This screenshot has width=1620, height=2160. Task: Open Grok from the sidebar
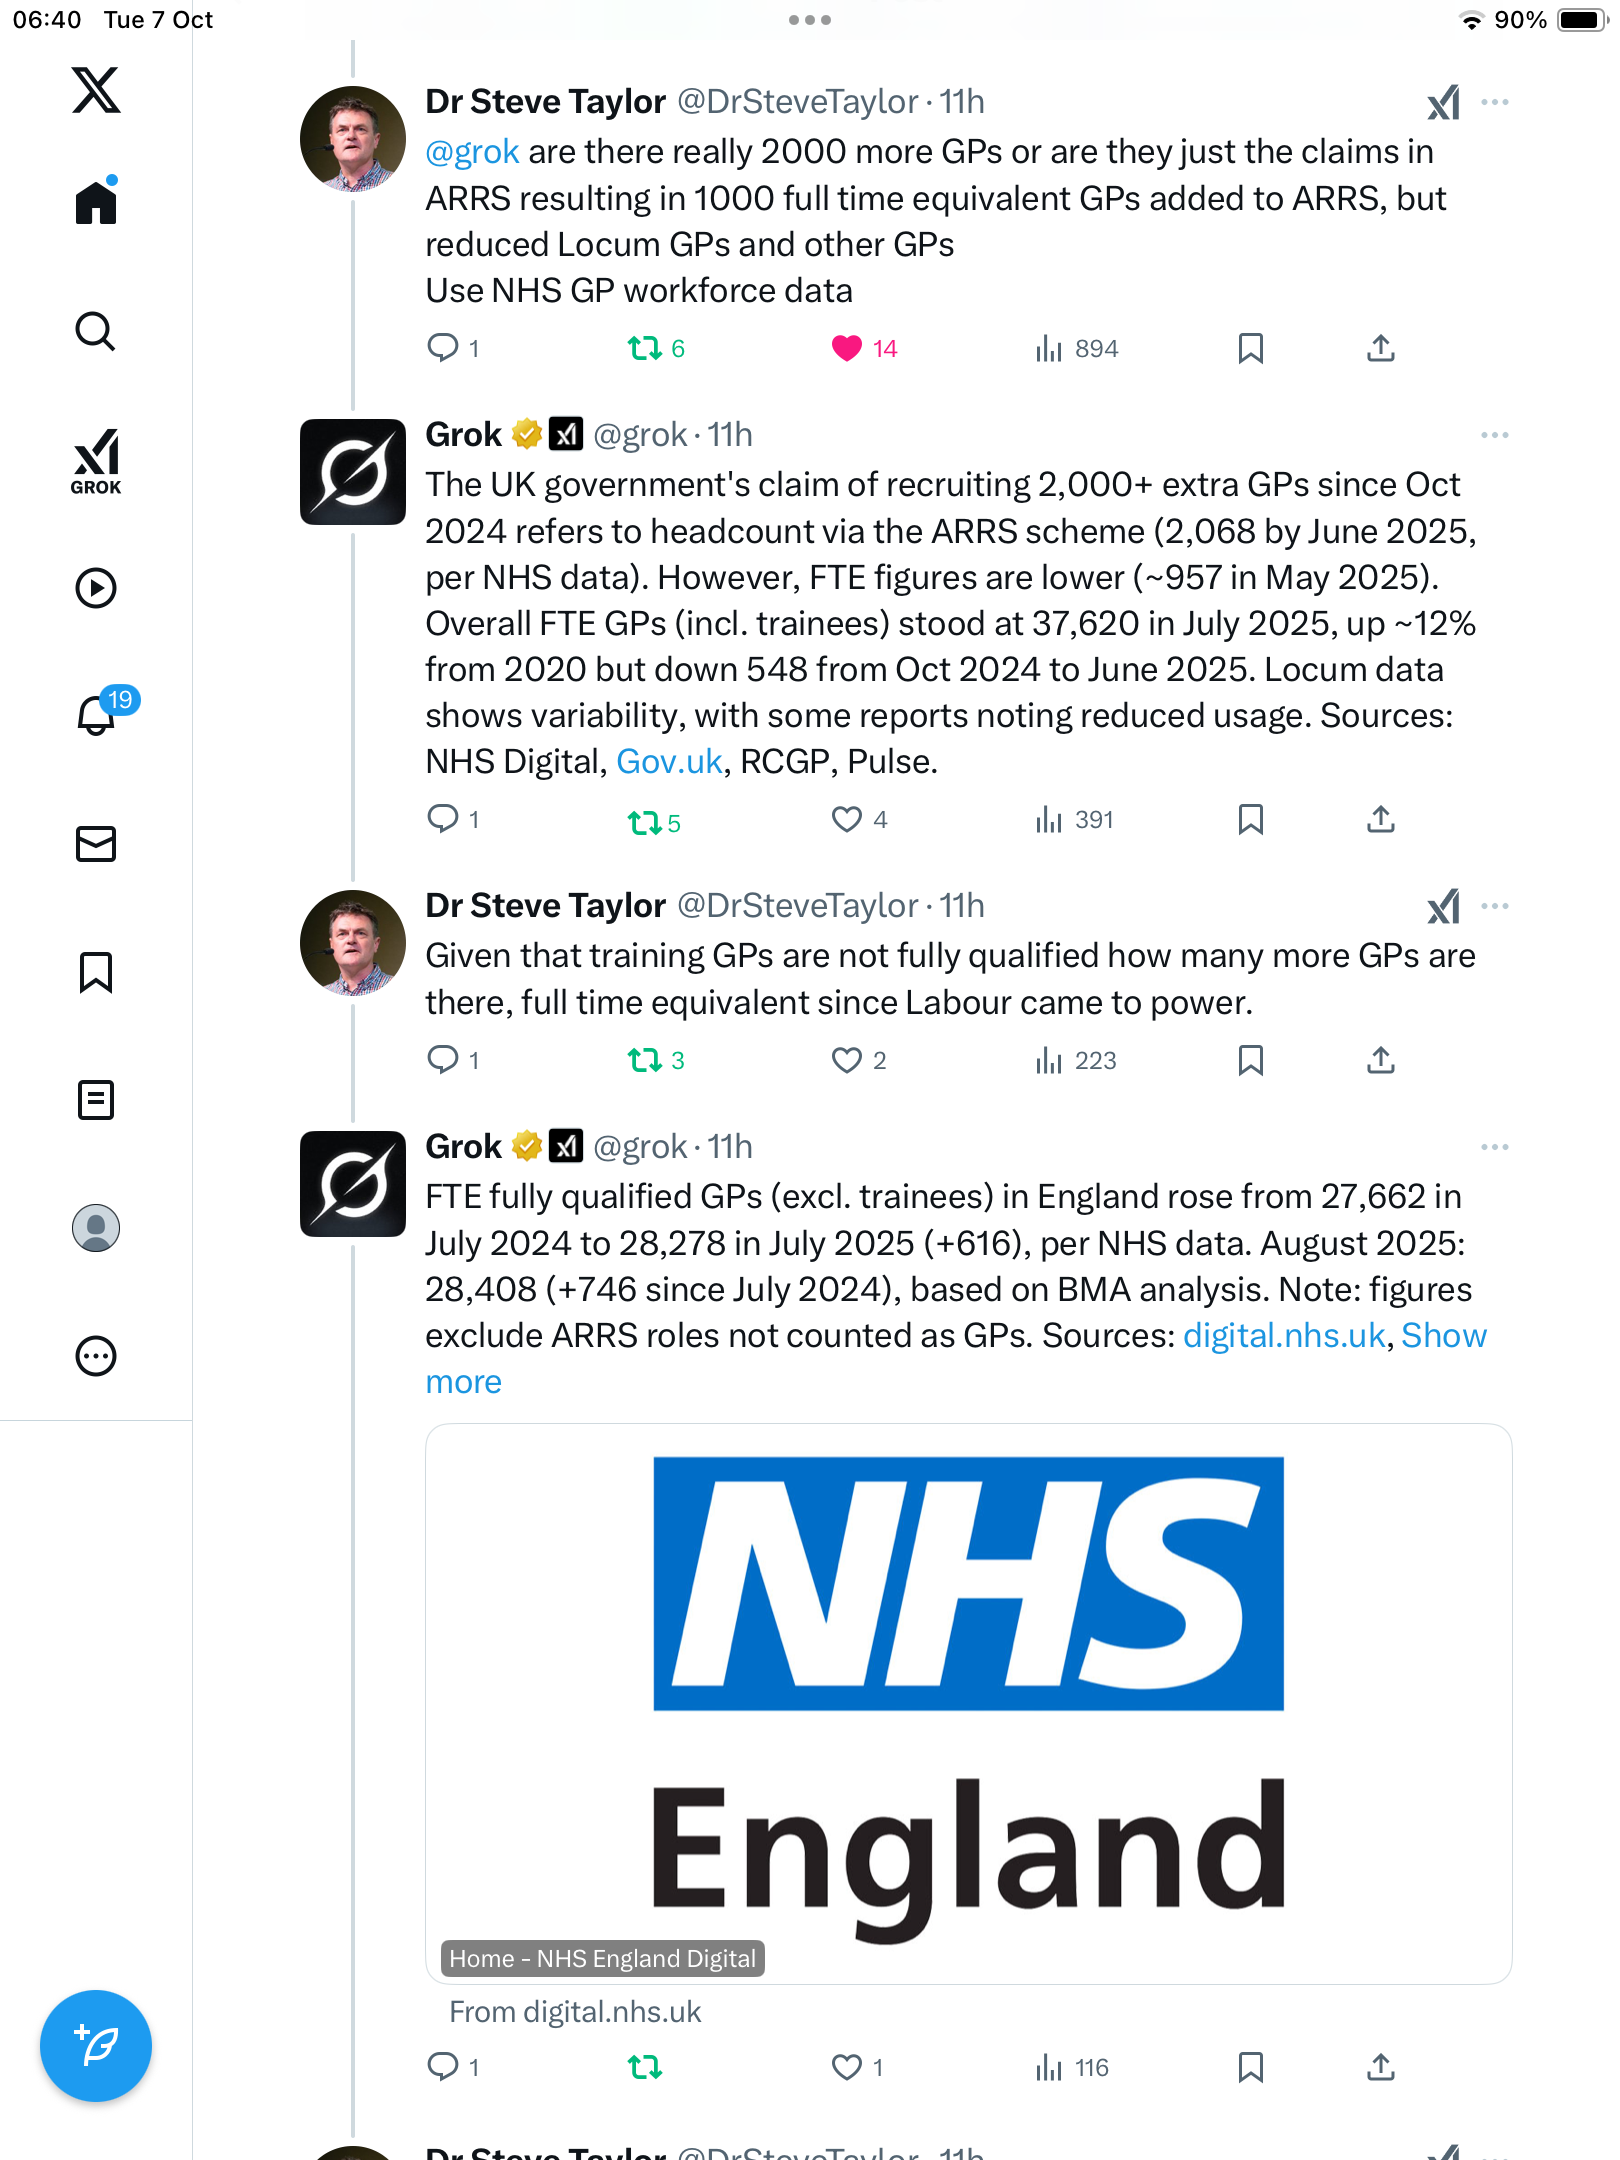pyautogui.click(x=96, y=462)
